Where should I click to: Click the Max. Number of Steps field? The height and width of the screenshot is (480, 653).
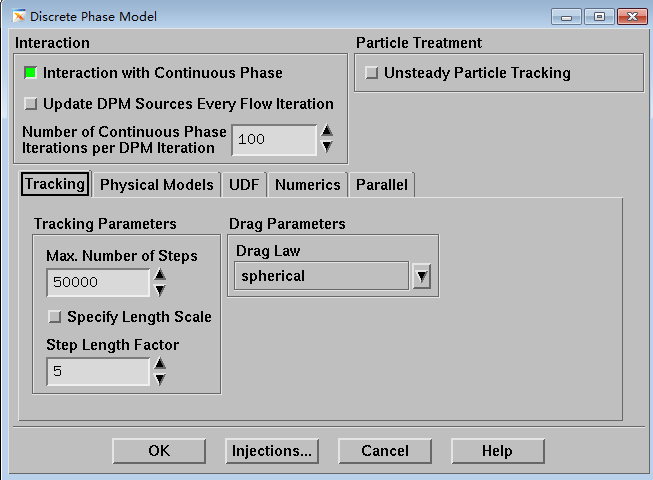click(x=97, y=283)
